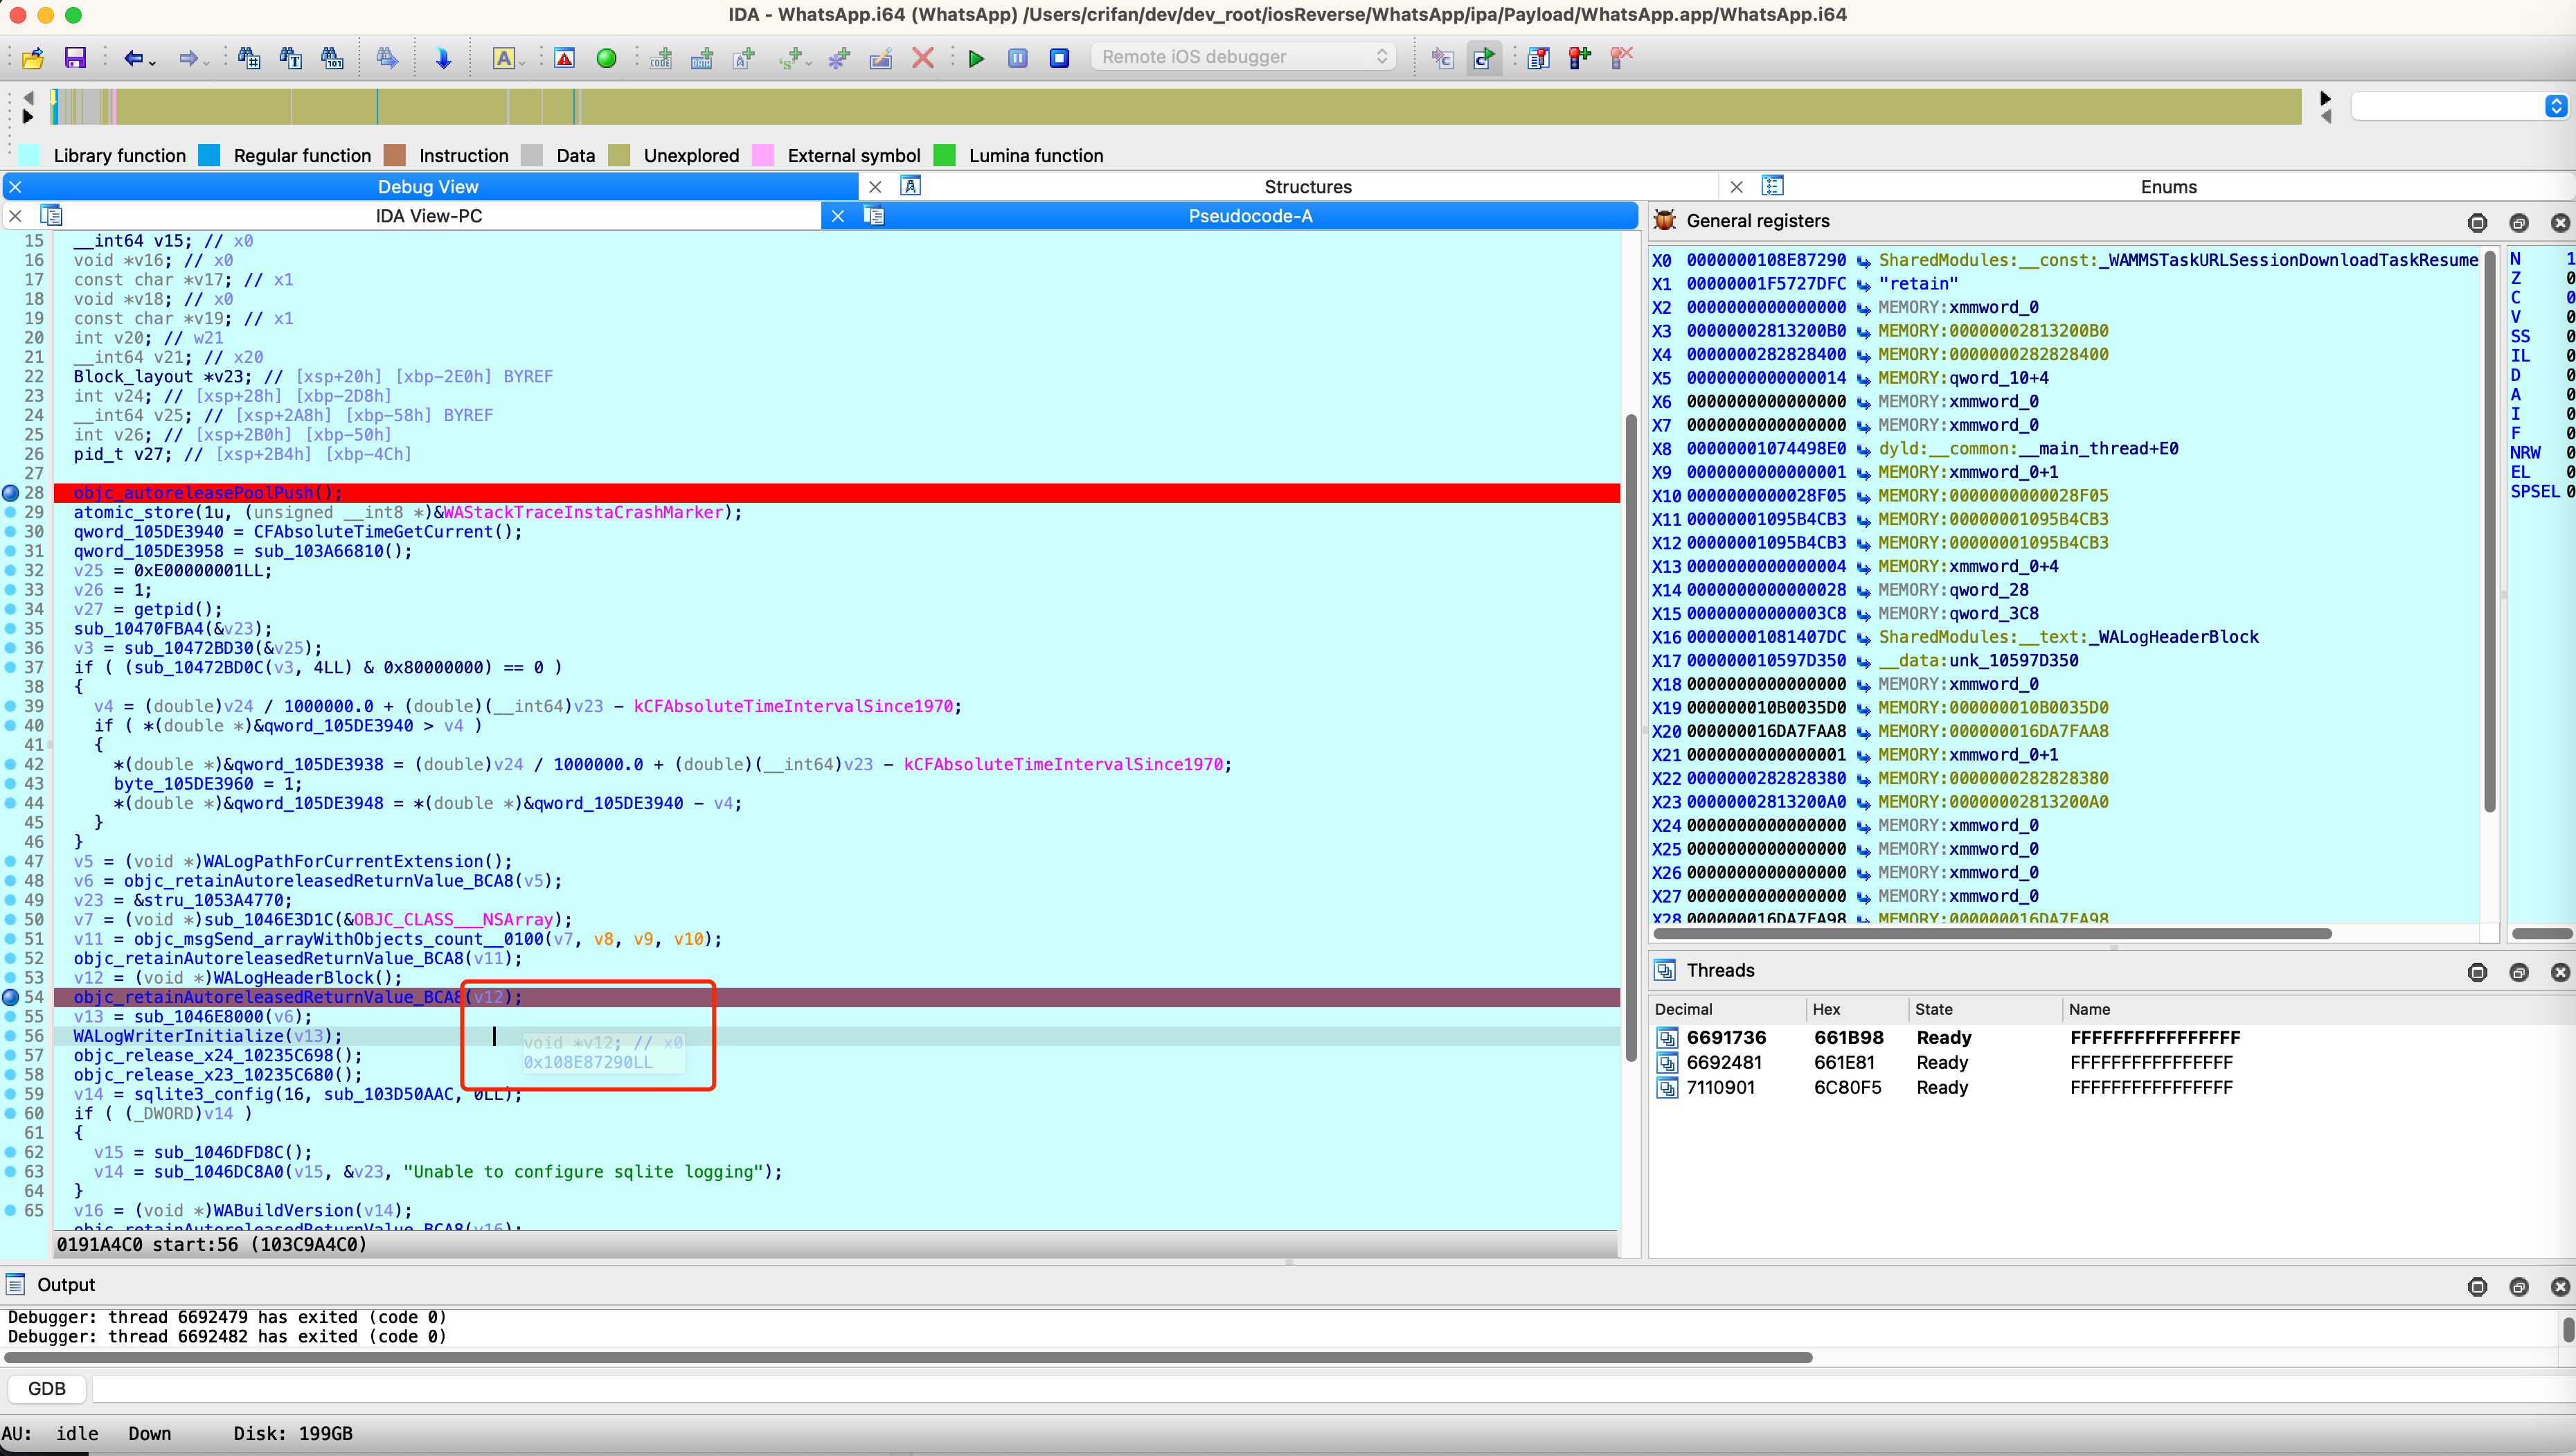This screenshot has width=2576, height=1456.
Task: Set breakpoint dot at line 65
Action: [x=11, y=1210]
